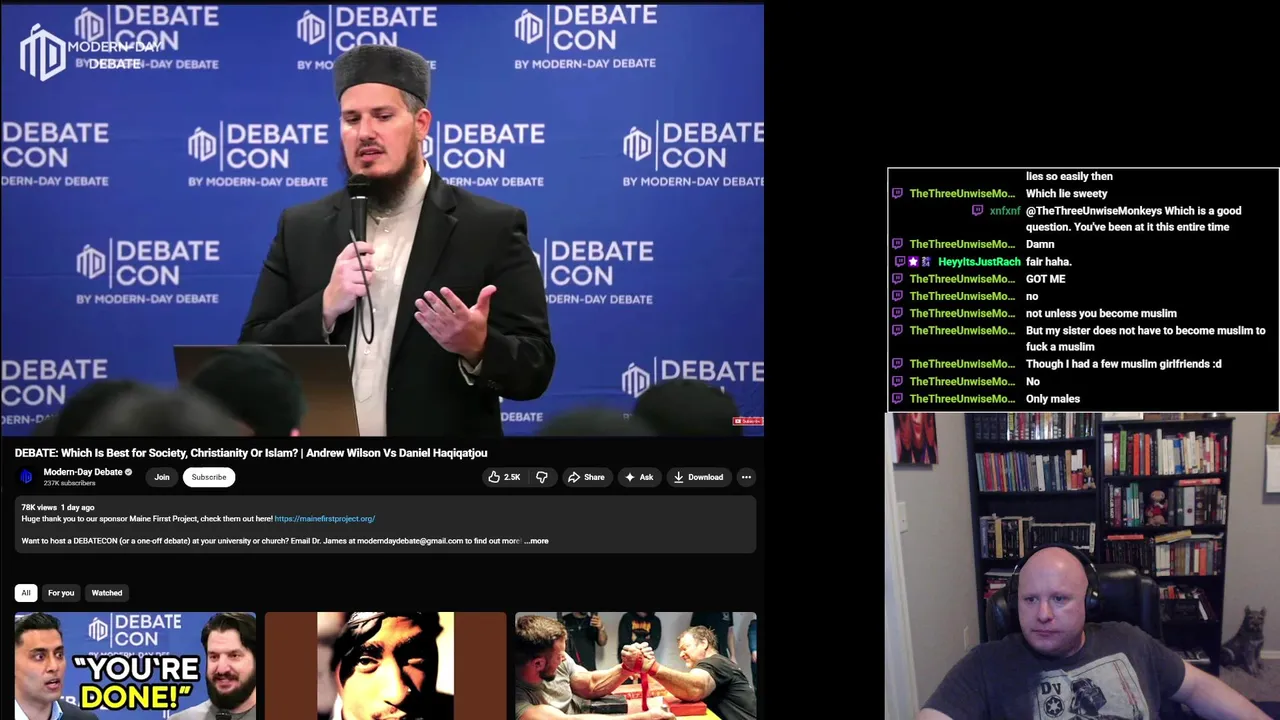Open the three-dot more actions menu
Screen dimensions: 1280x720
pos(746,477)
